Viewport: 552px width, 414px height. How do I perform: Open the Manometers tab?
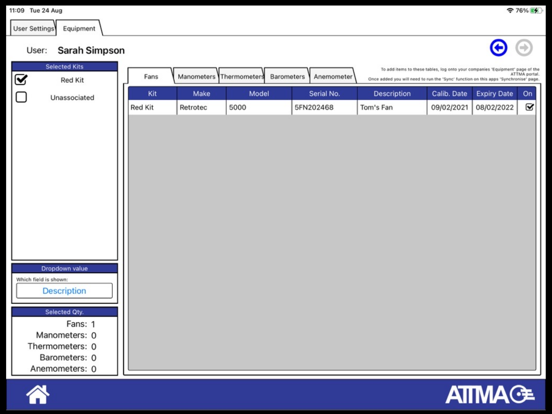pos(196,76)
